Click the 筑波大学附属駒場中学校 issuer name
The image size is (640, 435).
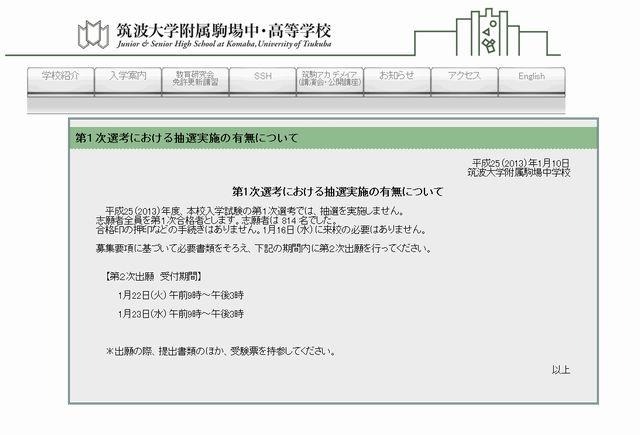click(x=518, y=172)
